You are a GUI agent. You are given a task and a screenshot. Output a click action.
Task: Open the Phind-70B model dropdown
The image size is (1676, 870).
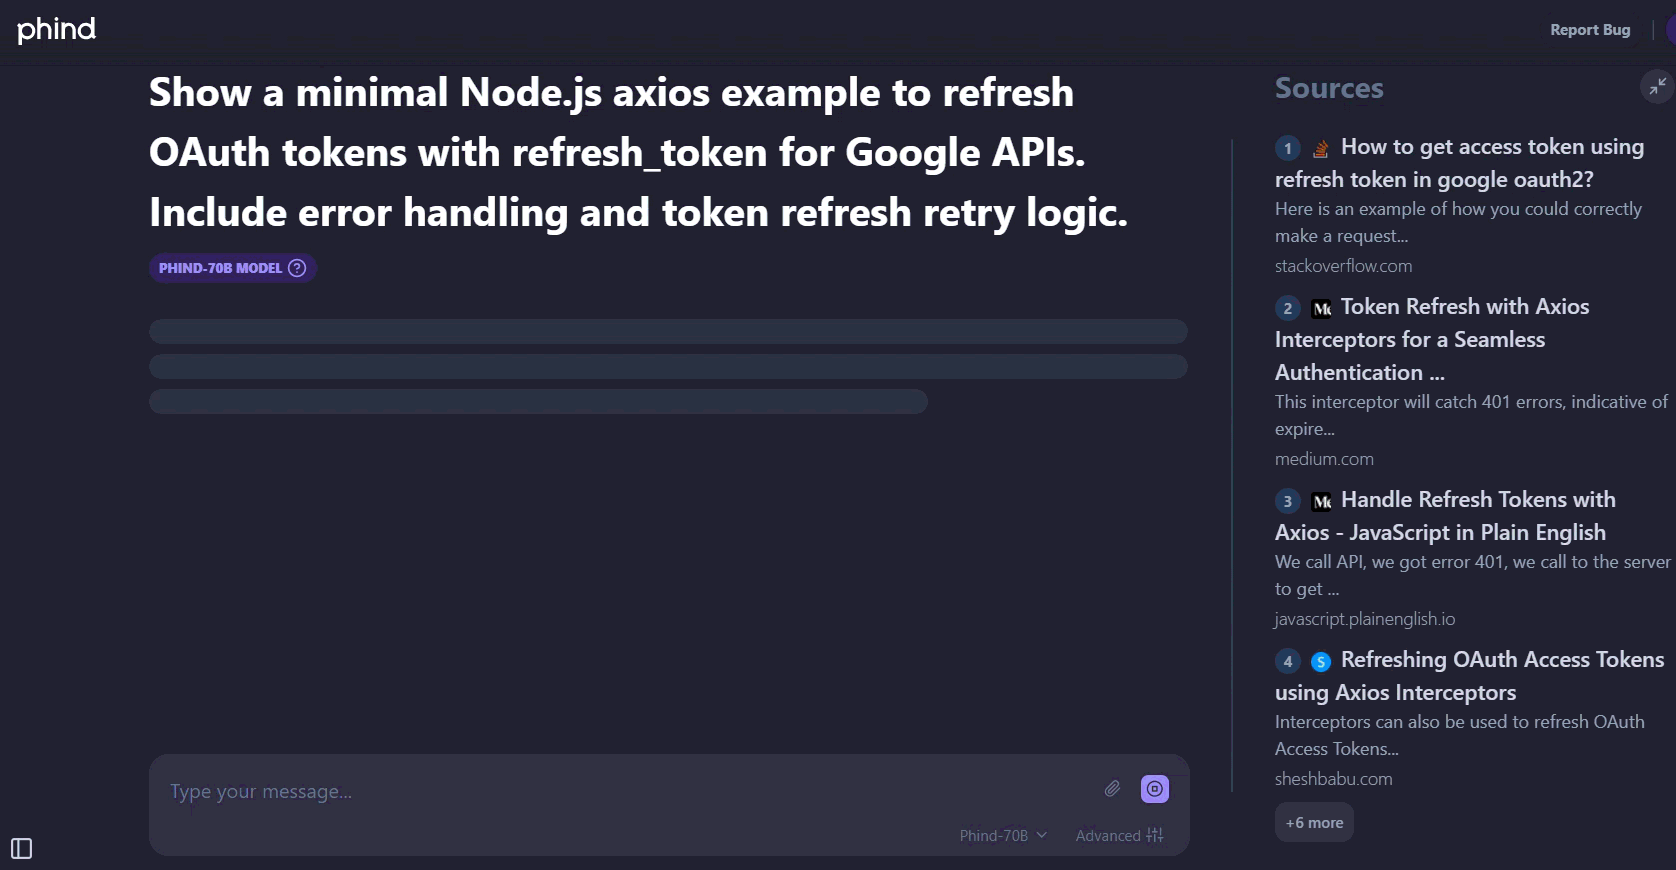[x=1003, y=835]
